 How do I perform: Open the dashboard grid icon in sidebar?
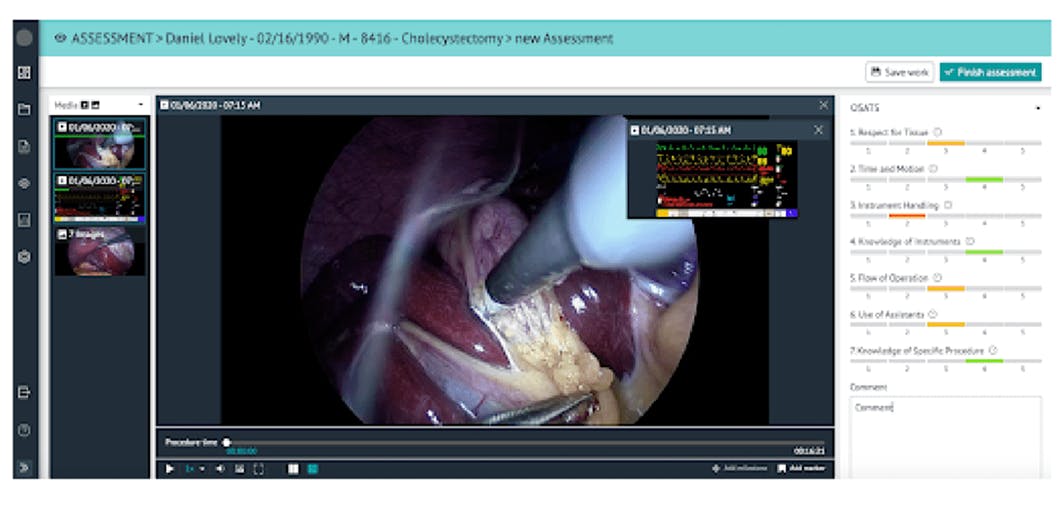click(24, 72)
